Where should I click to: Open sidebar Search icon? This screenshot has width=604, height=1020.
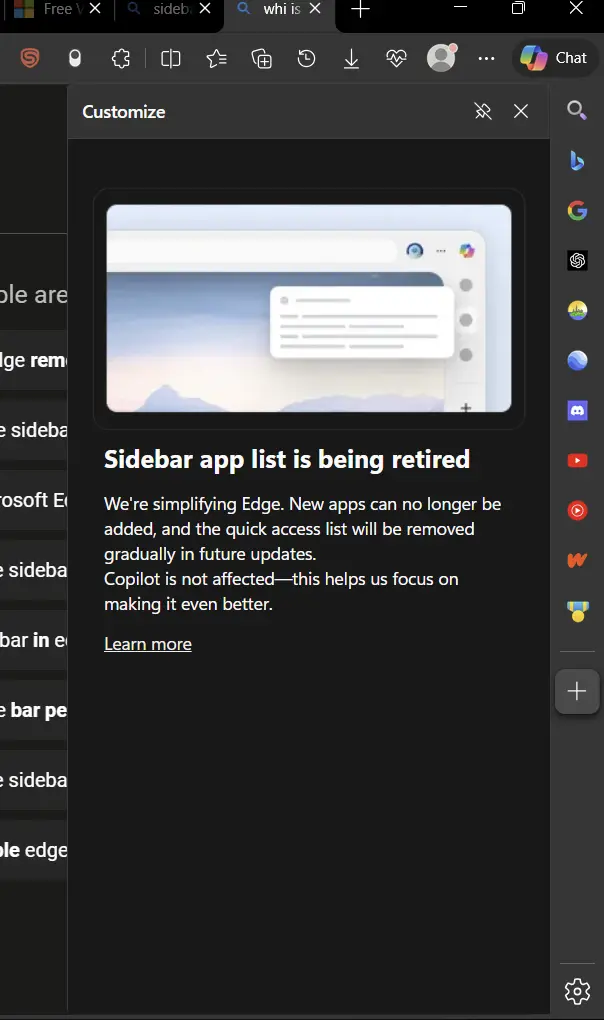[x=577, y=110]
